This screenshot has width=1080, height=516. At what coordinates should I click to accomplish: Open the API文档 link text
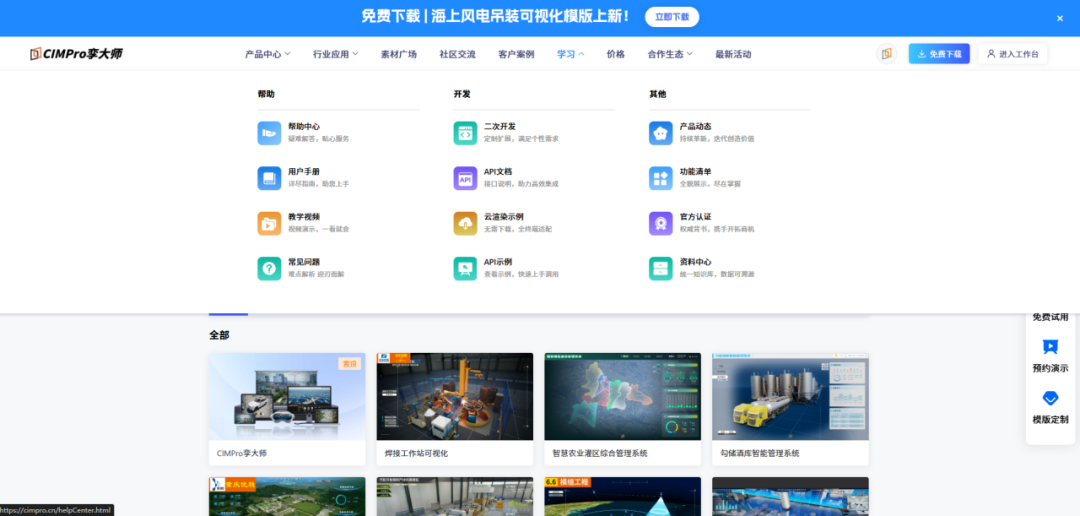[498, 172]
